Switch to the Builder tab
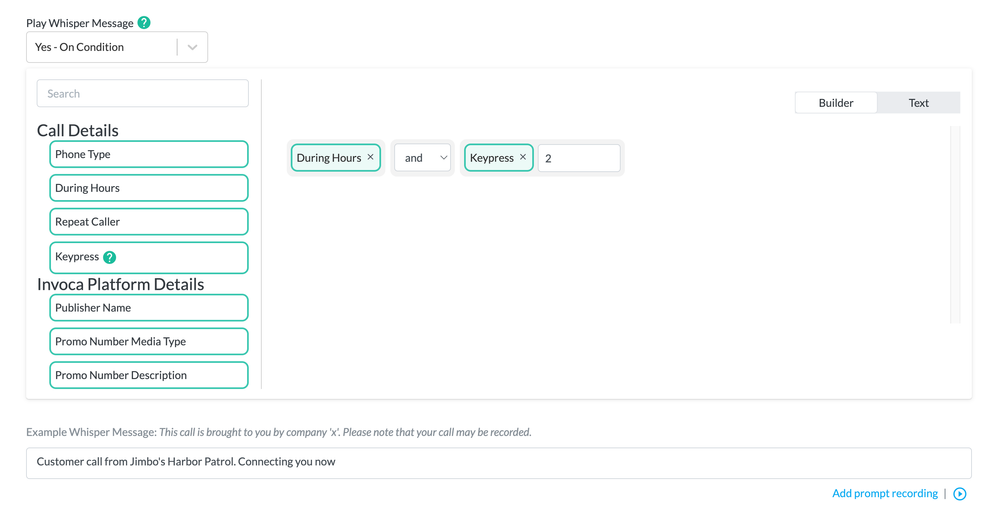Viewport: 999px width, 516px height. click(x=836, y=103)
